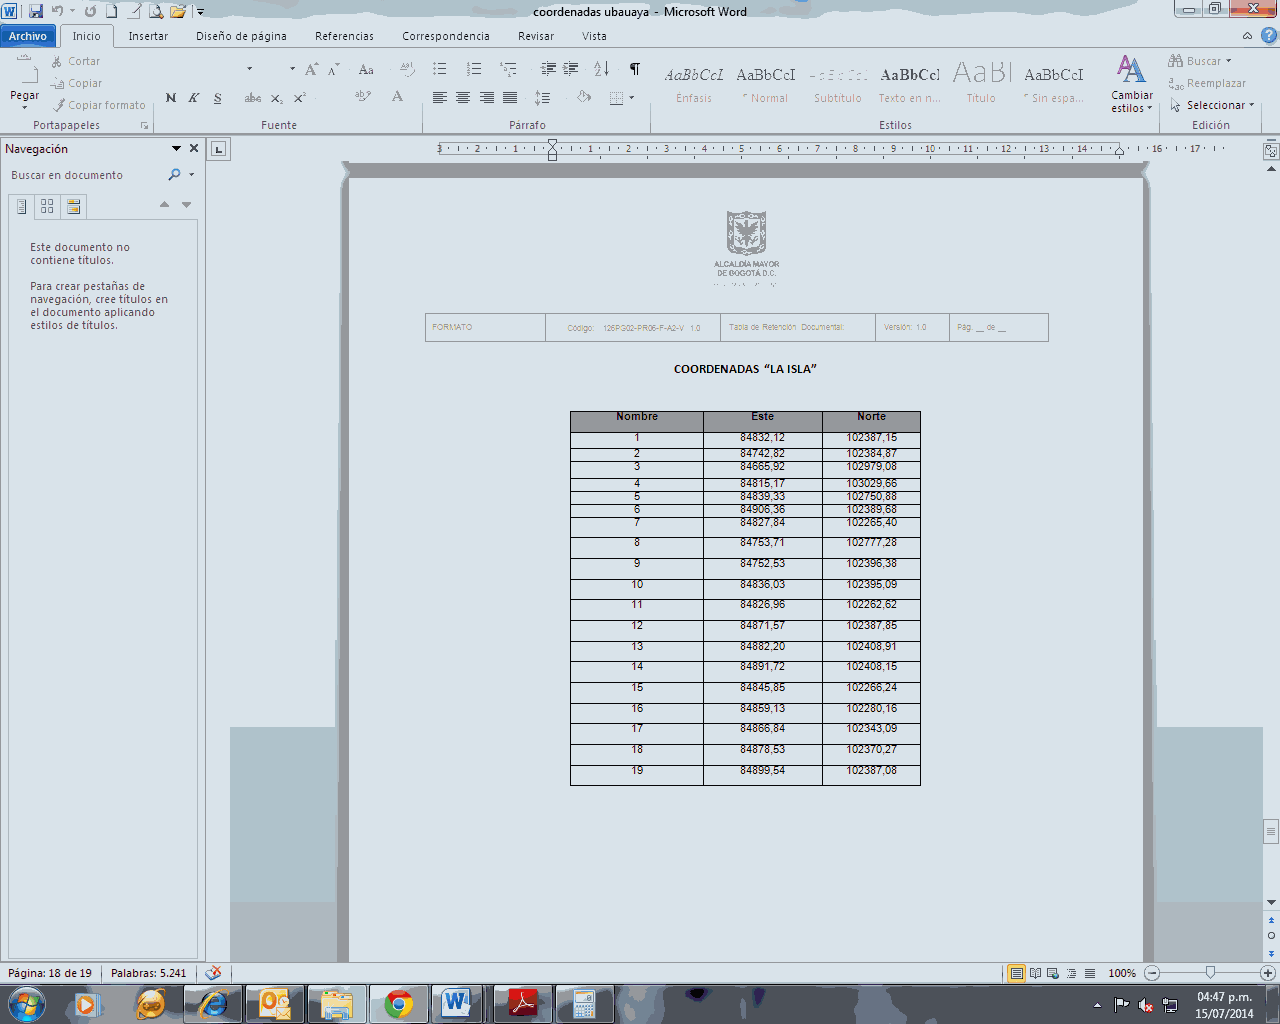Open the paragraph line spacing options
Screen dimensions: 1280x1024
(x=542, y=98)
